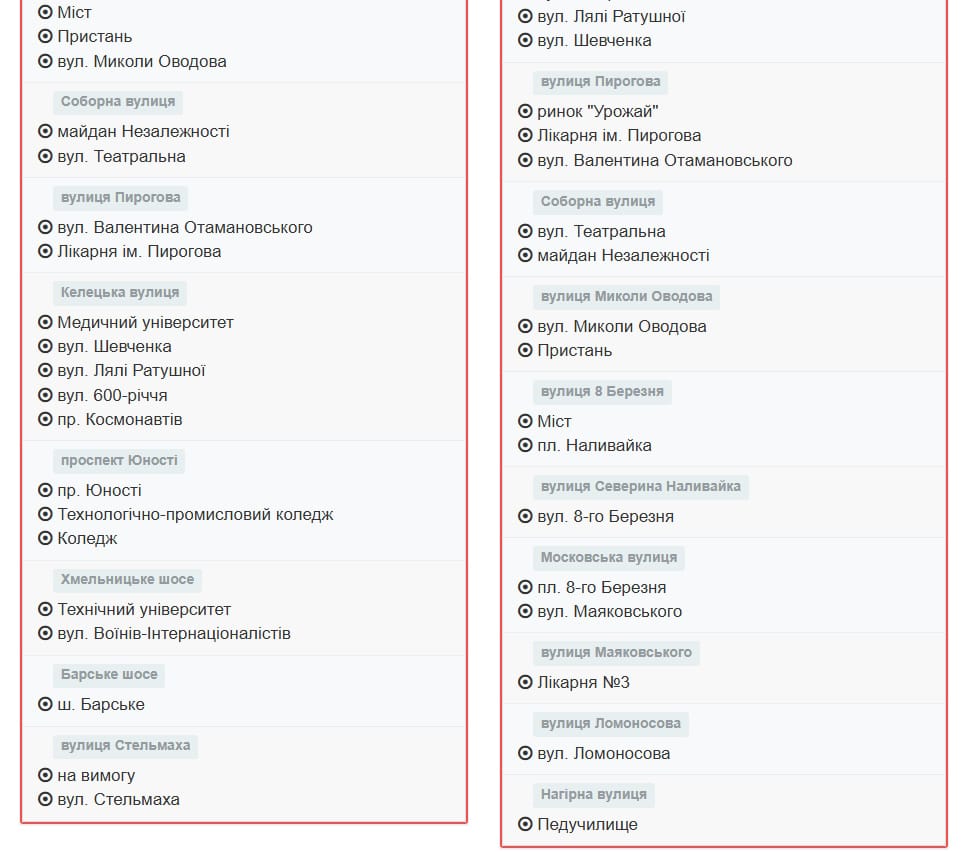
Task: Click the Хмельницьке шосе street label
Action: (x=127, y=579)
